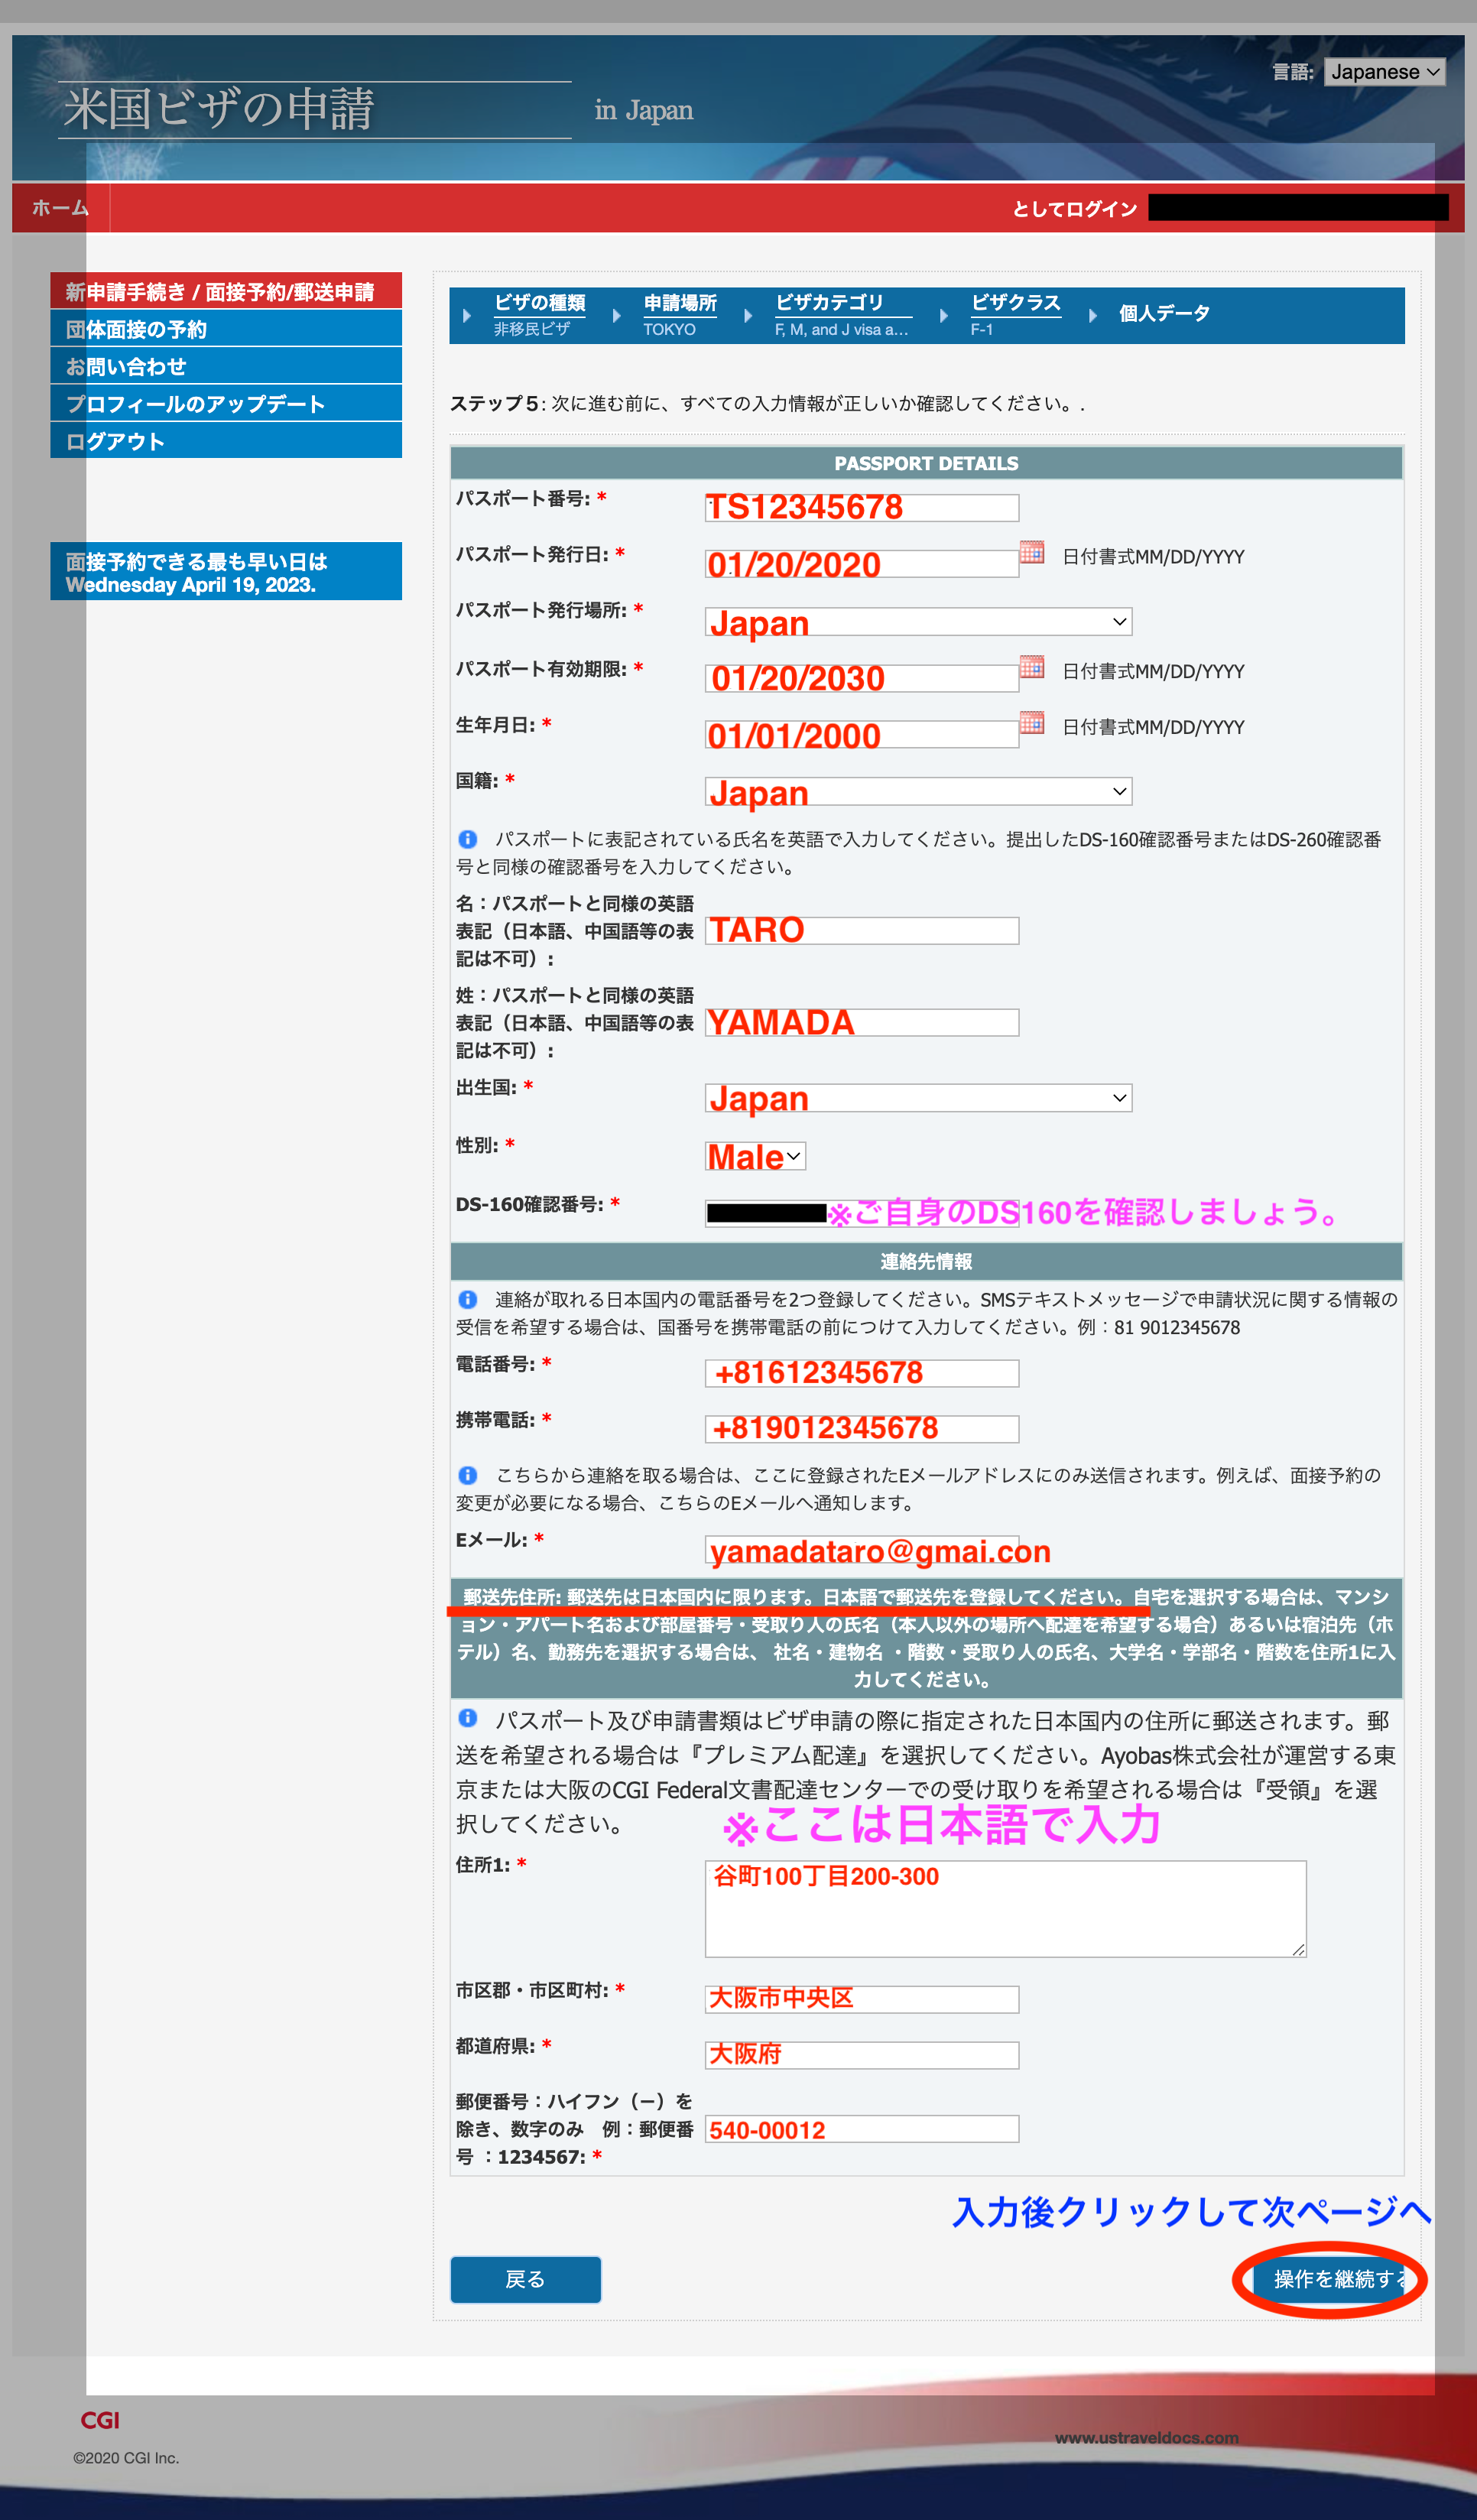Go to ホーム in the red bar
Image resolution: width=1477 pixels, height=2520 pixels.
(60, 208)
